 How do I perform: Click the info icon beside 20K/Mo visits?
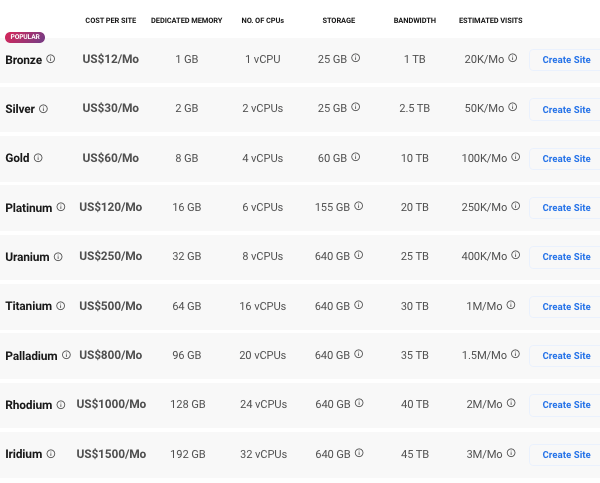pos(513,59)
